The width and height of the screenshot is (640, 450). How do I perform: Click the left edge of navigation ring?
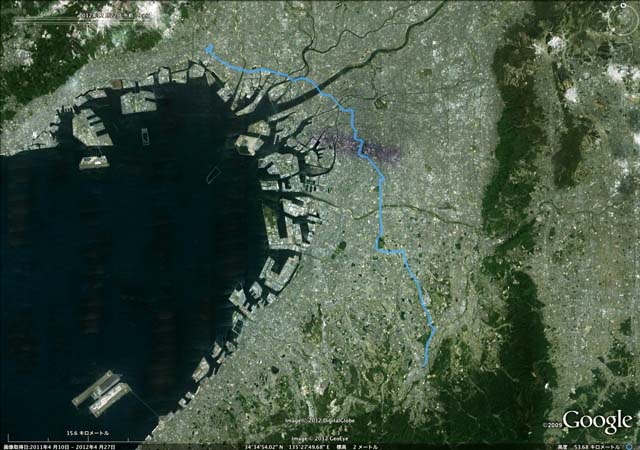[609, 19]
